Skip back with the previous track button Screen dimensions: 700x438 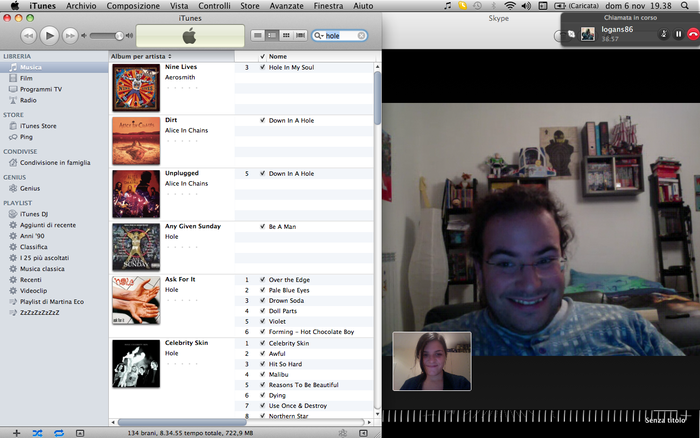(28, 36)
